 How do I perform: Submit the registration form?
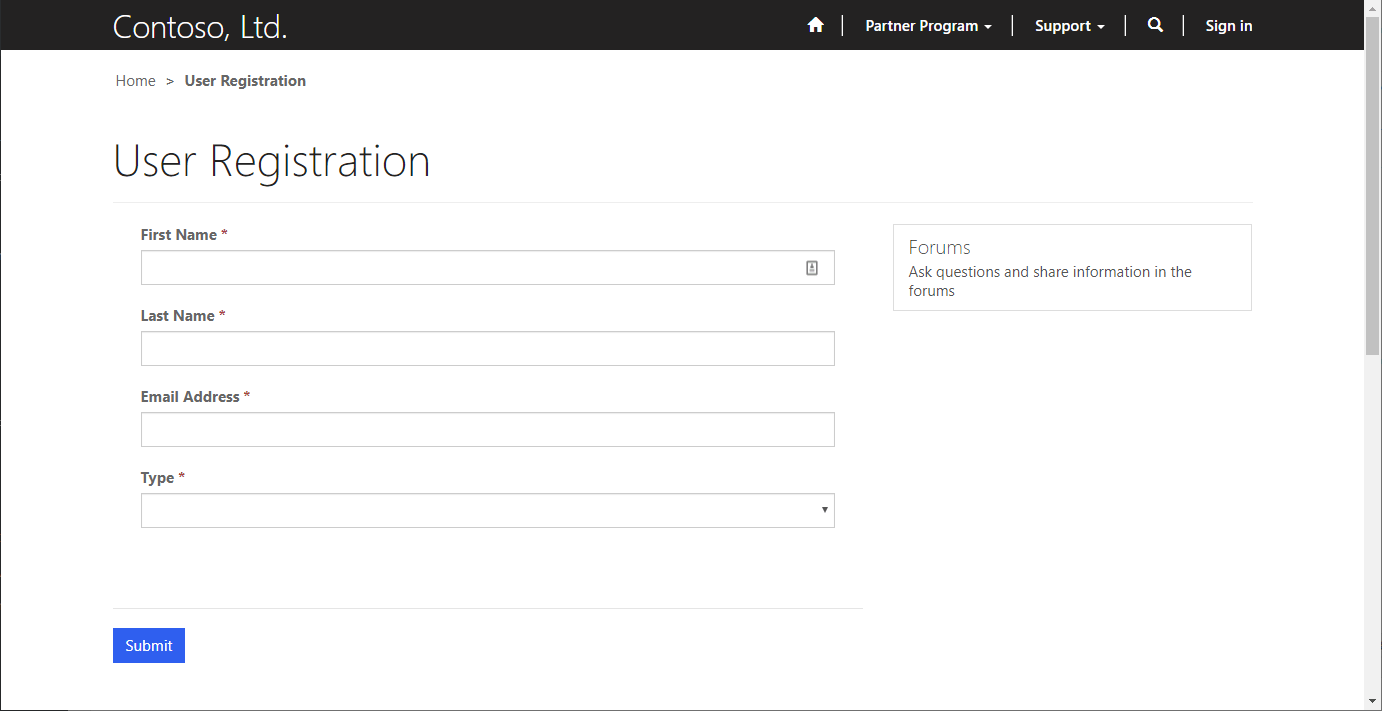point(149,646)
